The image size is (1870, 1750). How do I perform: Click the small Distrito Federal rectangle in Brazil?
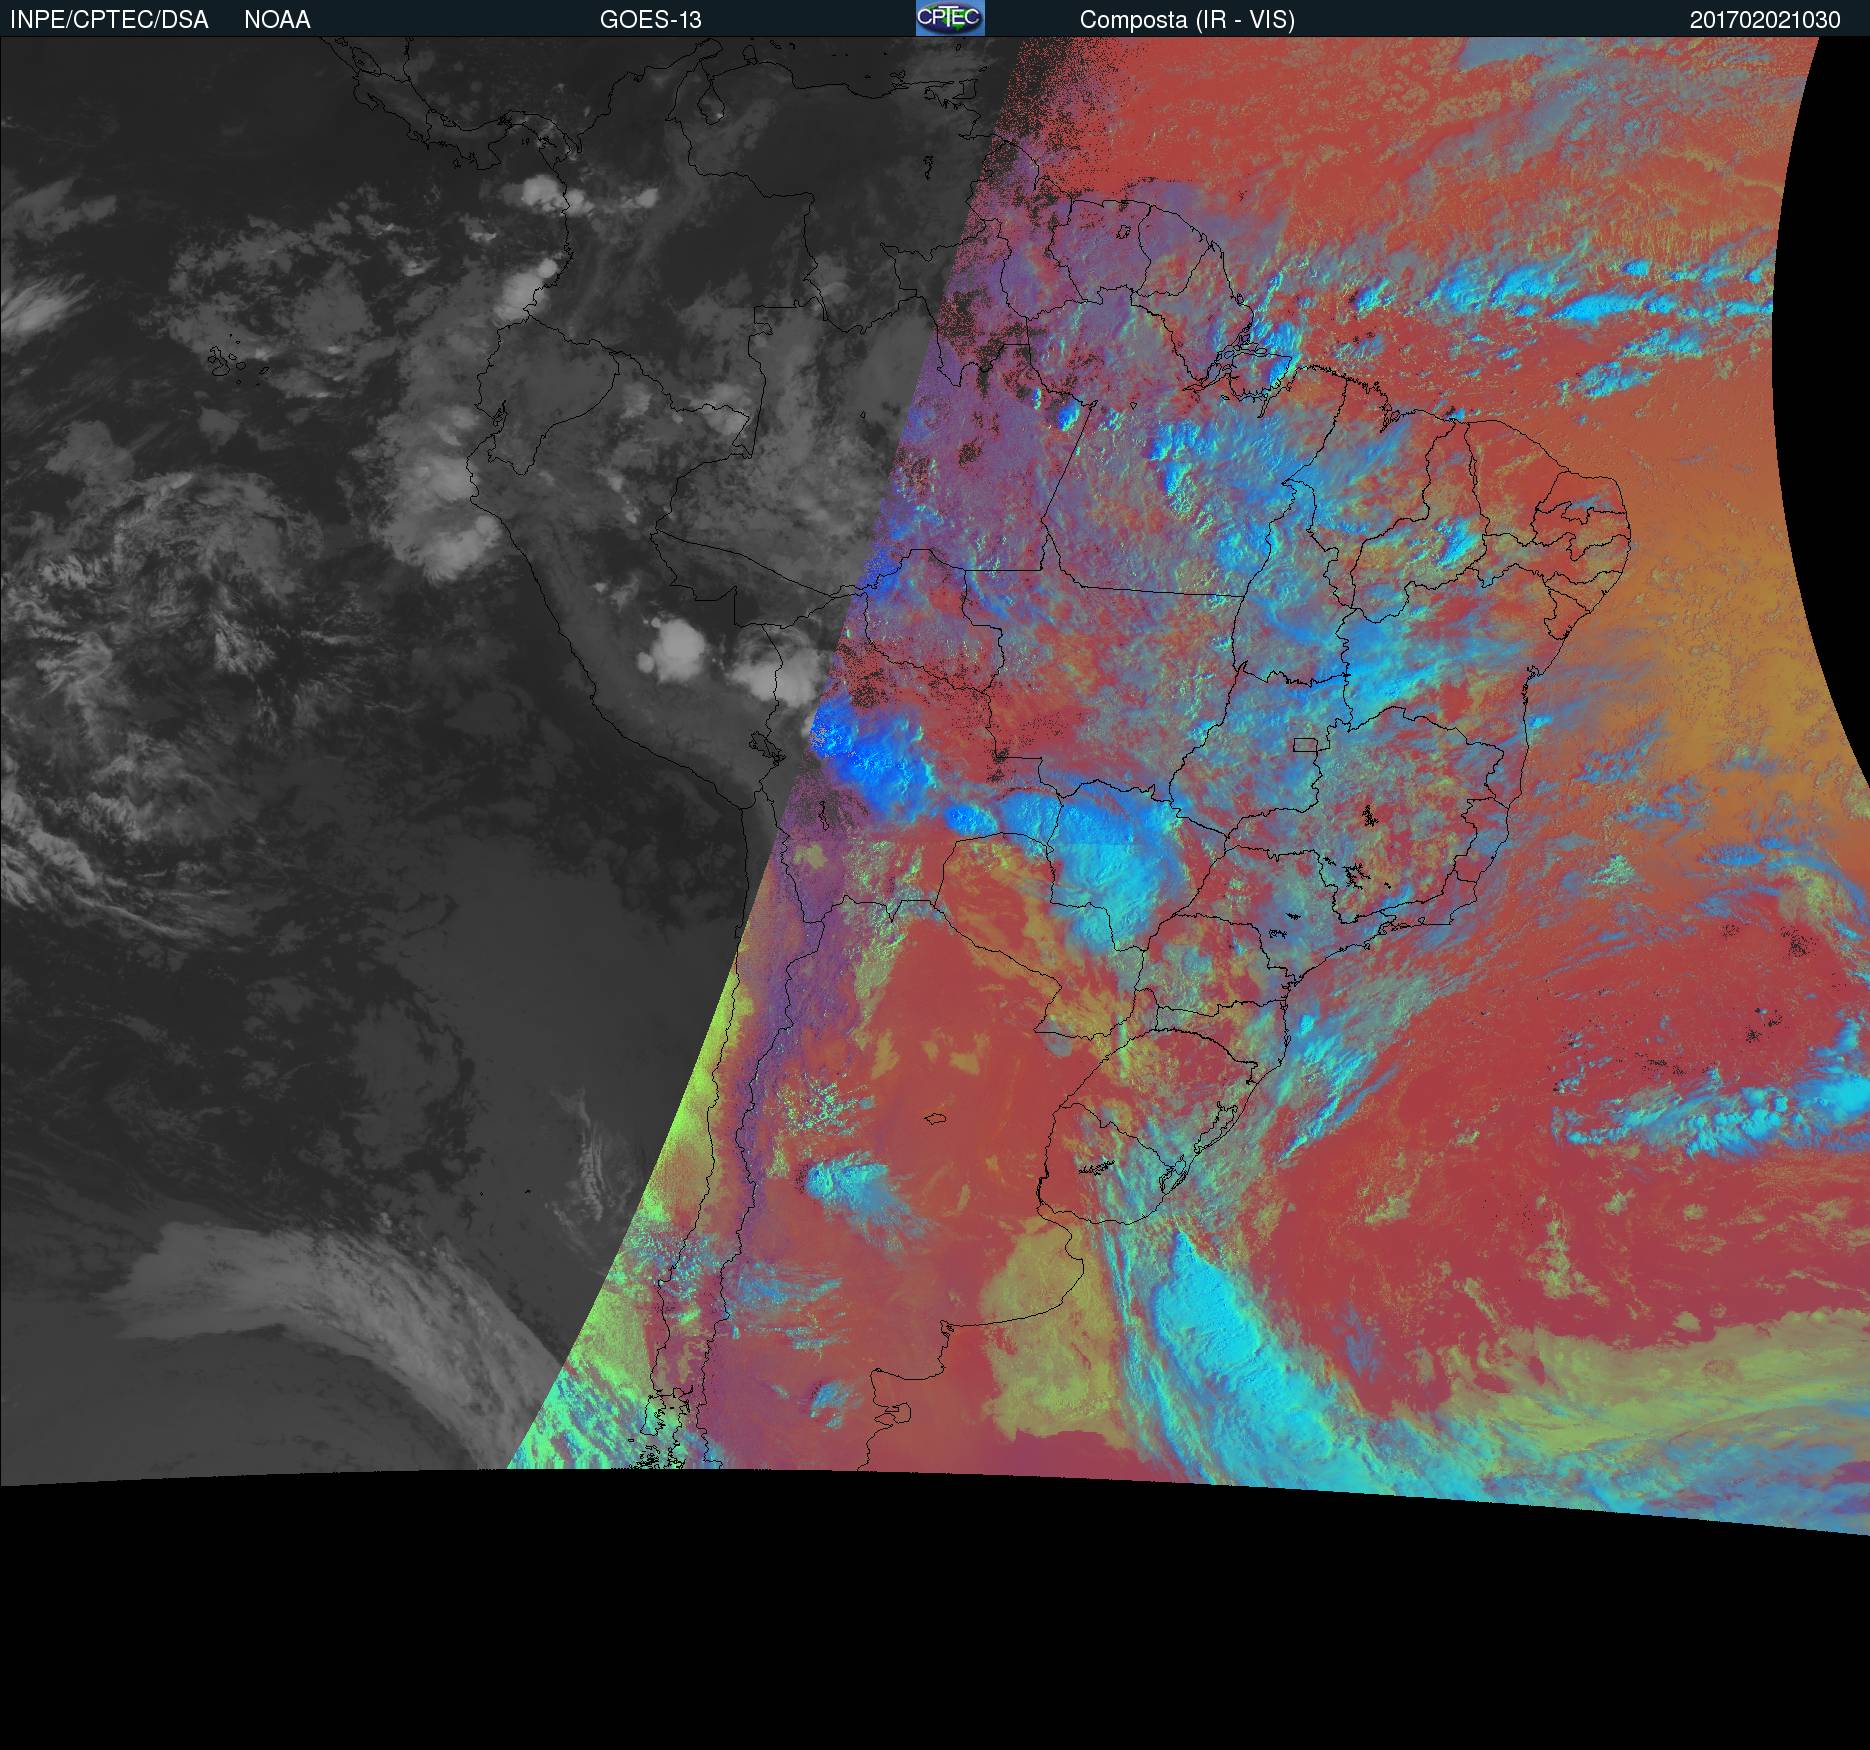tap(1305, 744)
